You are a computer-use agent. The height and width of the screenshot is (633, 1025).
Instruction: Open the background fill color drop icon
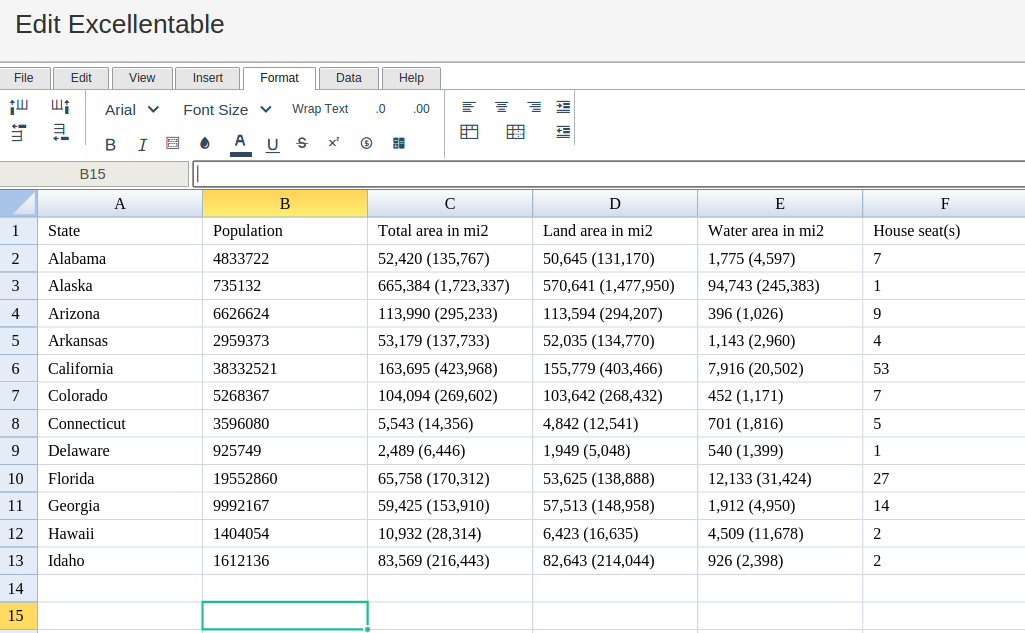click(x=205, y=144)
